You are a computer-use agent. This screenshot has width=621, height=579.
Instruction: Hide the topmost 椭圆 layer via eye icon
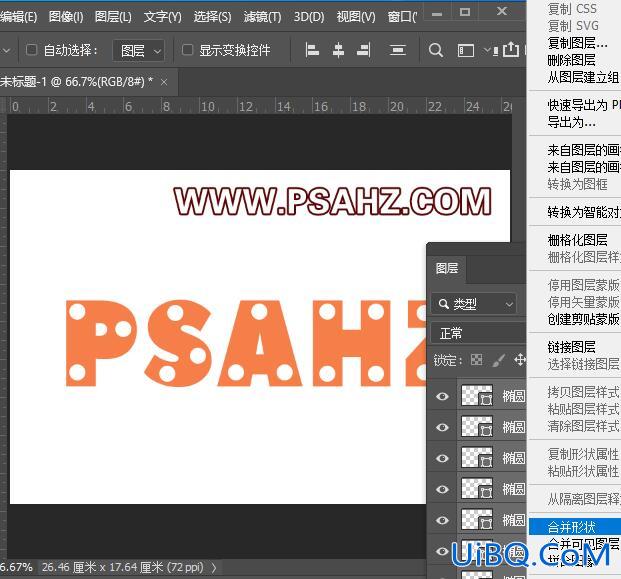tap(442, 396)
